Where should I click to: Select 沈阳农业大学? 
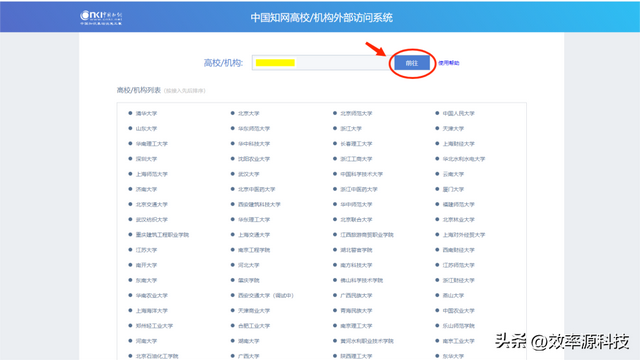[x=254, y=159]
